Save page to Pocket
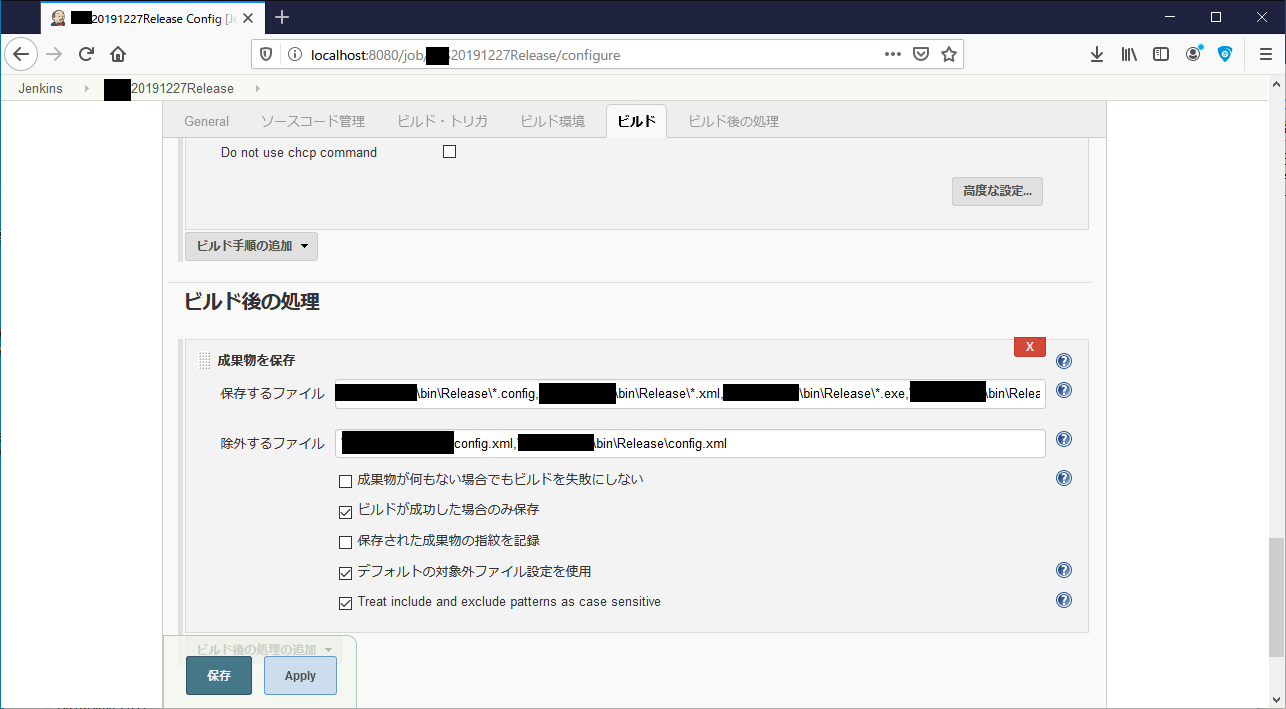This screenshot has height=709, width=1286. point(921,54)
